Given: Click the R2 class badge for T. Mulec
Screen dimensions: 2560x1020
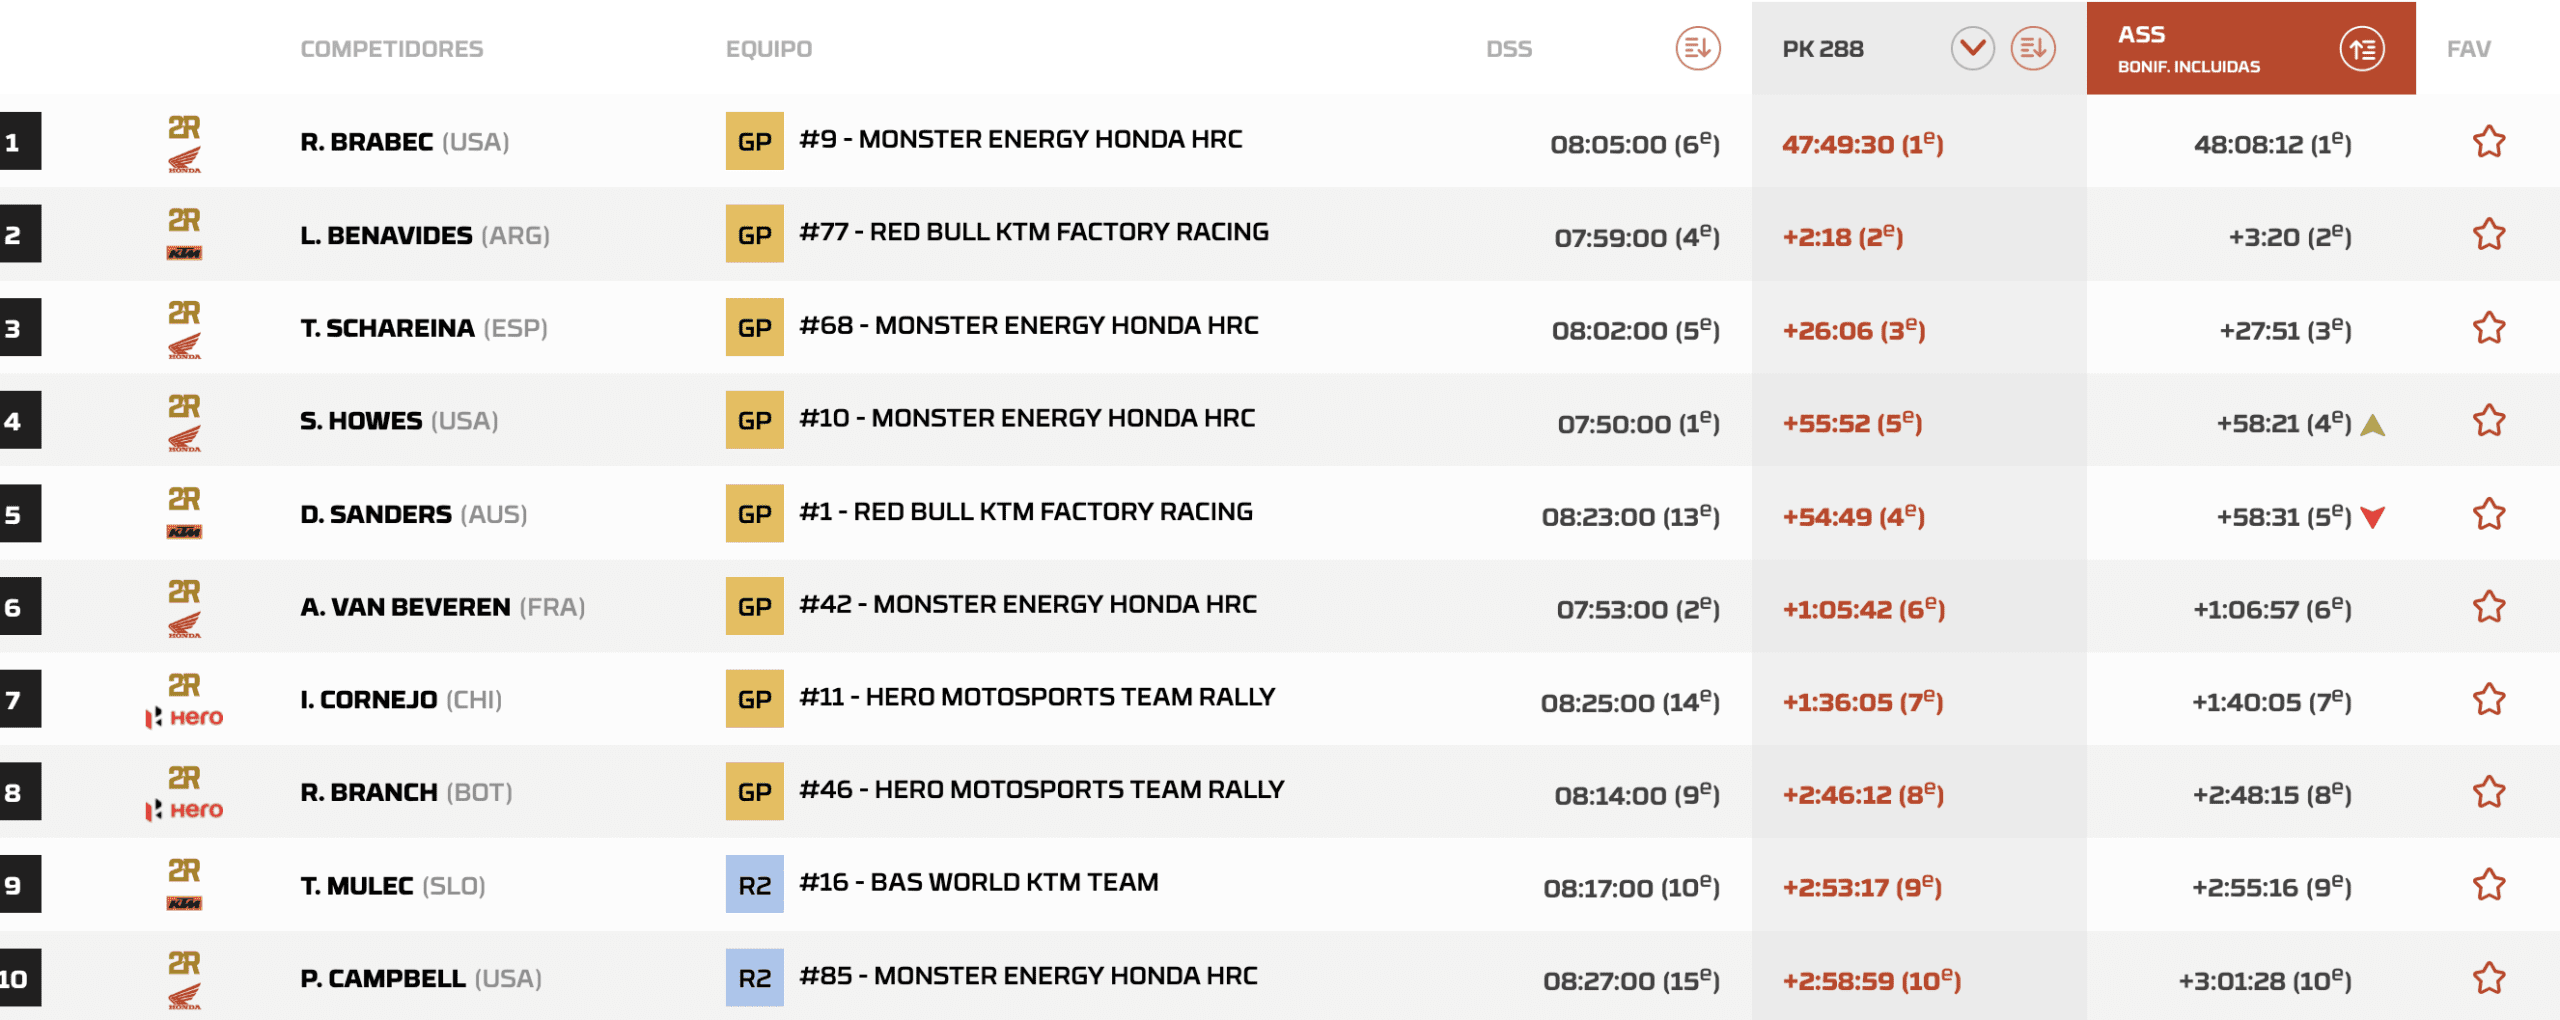Looking at the screenshot, I should click(754, 885).
